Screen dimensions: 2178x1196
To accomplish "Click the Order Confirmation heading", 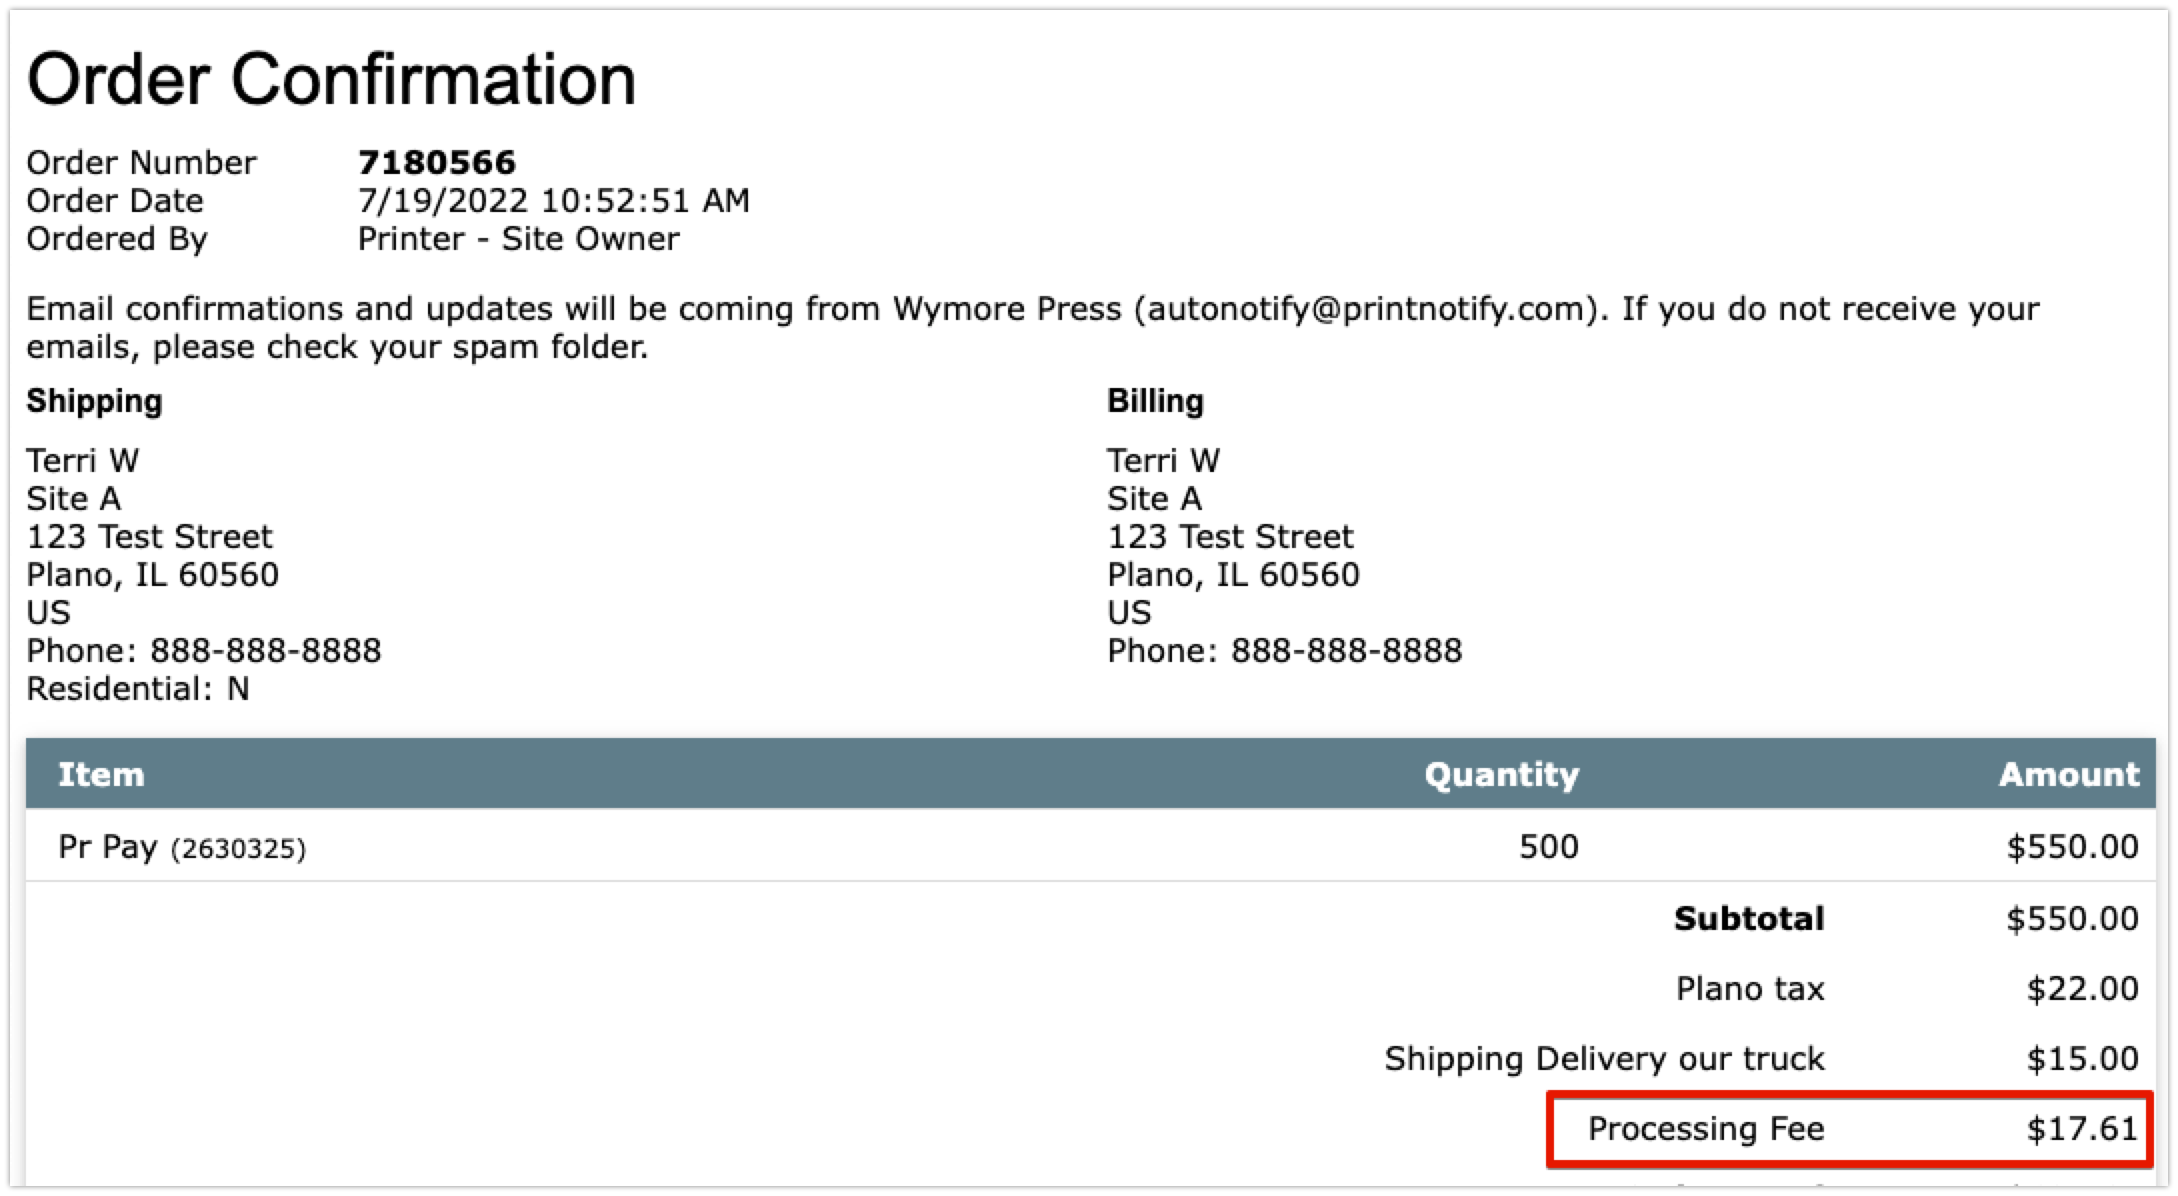I will [x=331, y=79].
